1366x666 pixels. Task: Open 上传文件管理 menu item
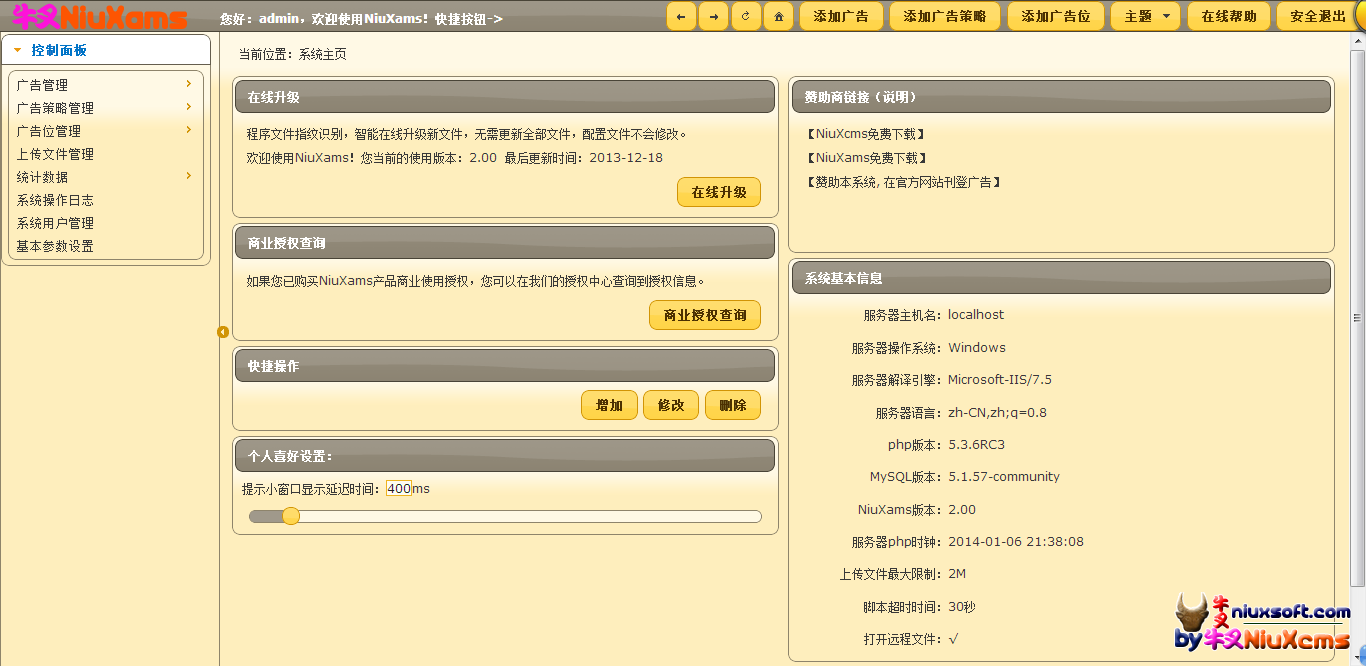tap(55, 154)
